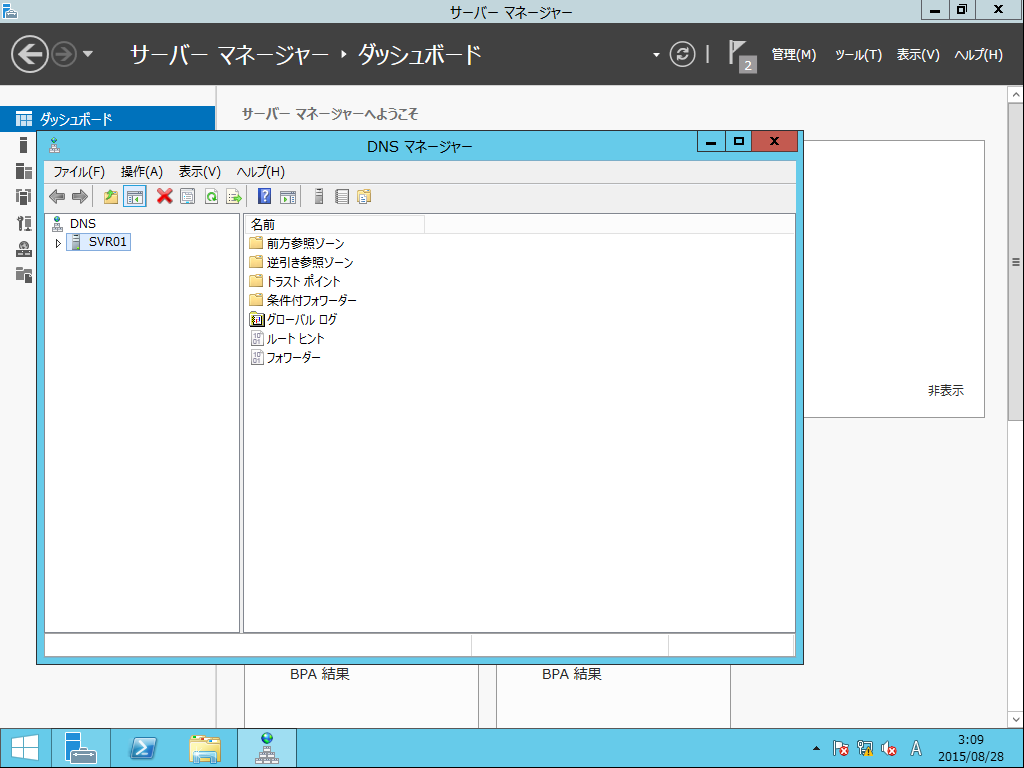Expand the SVR01 tree node
This screenshot has height=768, width=1024.
pyautogui.click(x=58, y=243)
